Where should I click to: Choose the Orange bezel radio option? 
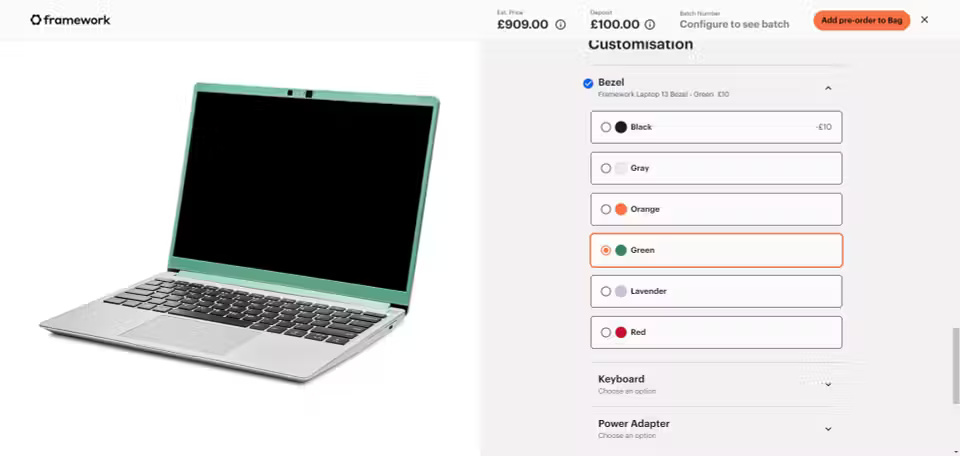[x=606, y=209]
